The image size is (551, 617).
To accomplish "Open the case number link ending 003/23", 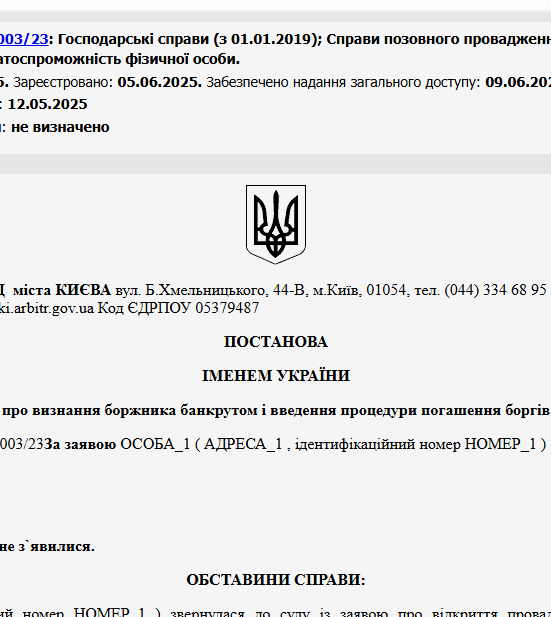I will pyautogui.click(x=24, y=39).
